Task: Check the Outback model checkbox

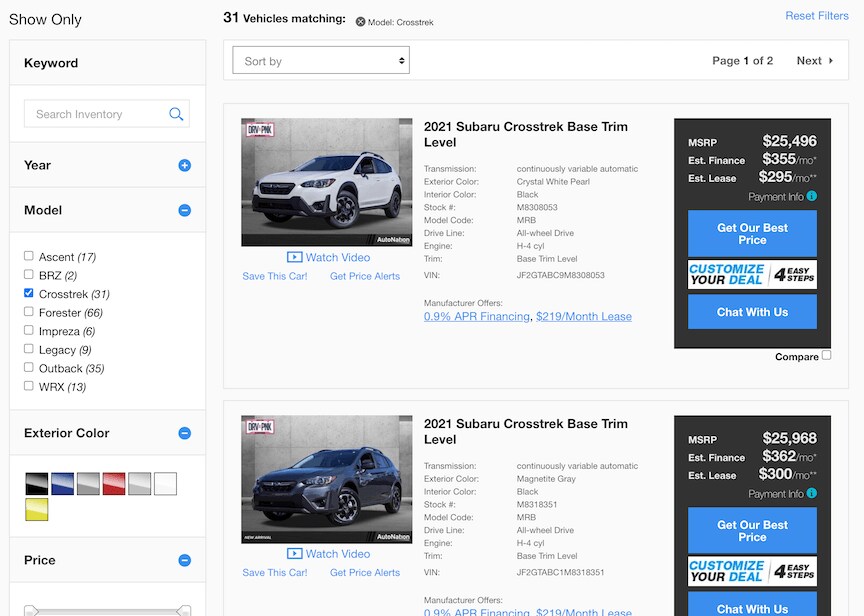Action: pyautogui.click(x=29, y=368)
